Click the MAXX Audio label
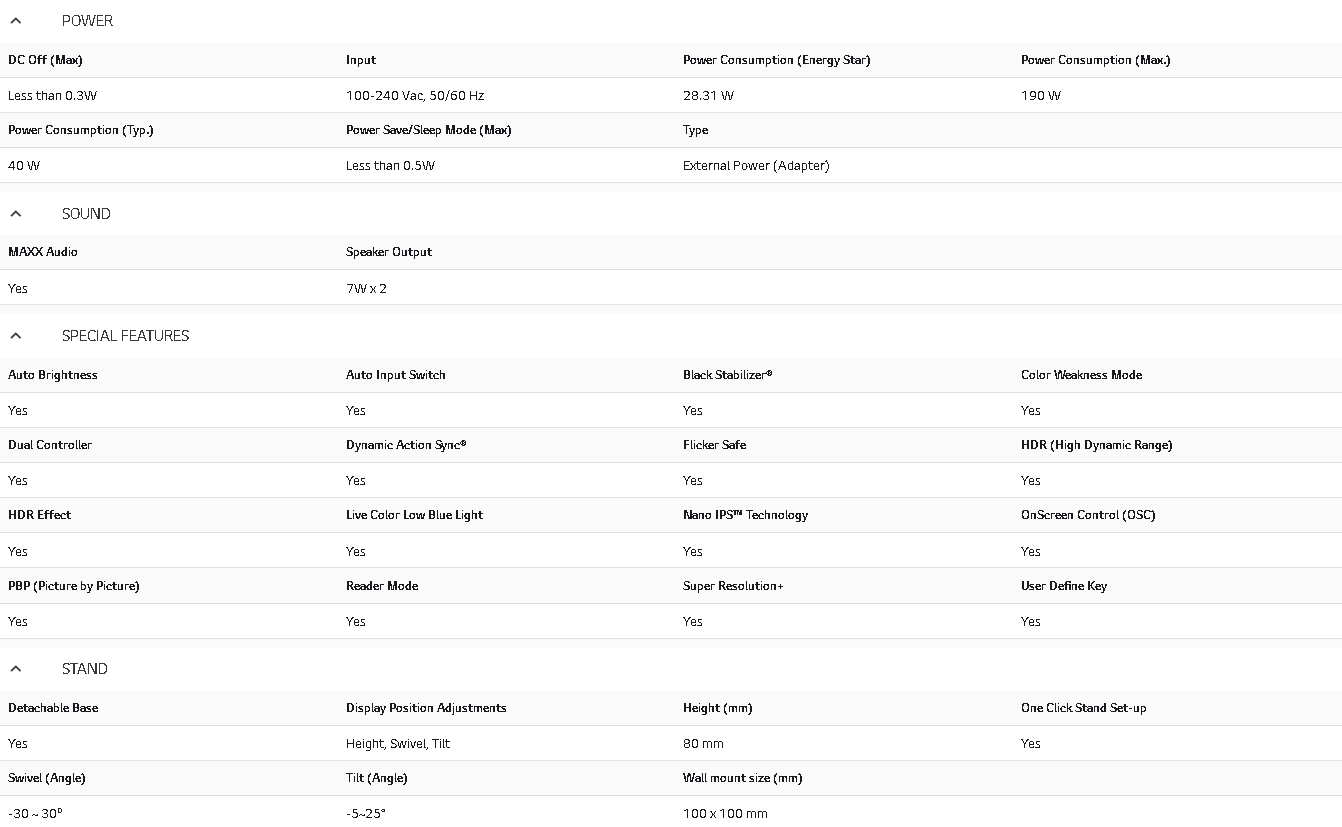Viewport: 1342px width, 827px height. (43, 252)
